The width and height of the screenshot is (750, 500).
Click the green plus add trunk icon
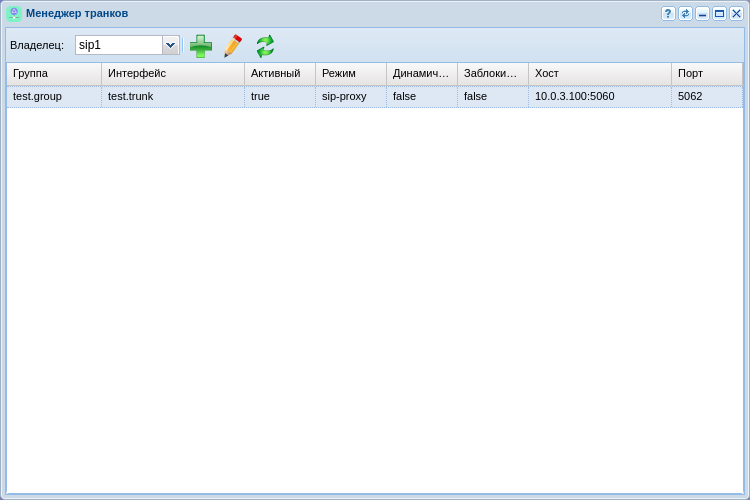(x=201, y=46)
